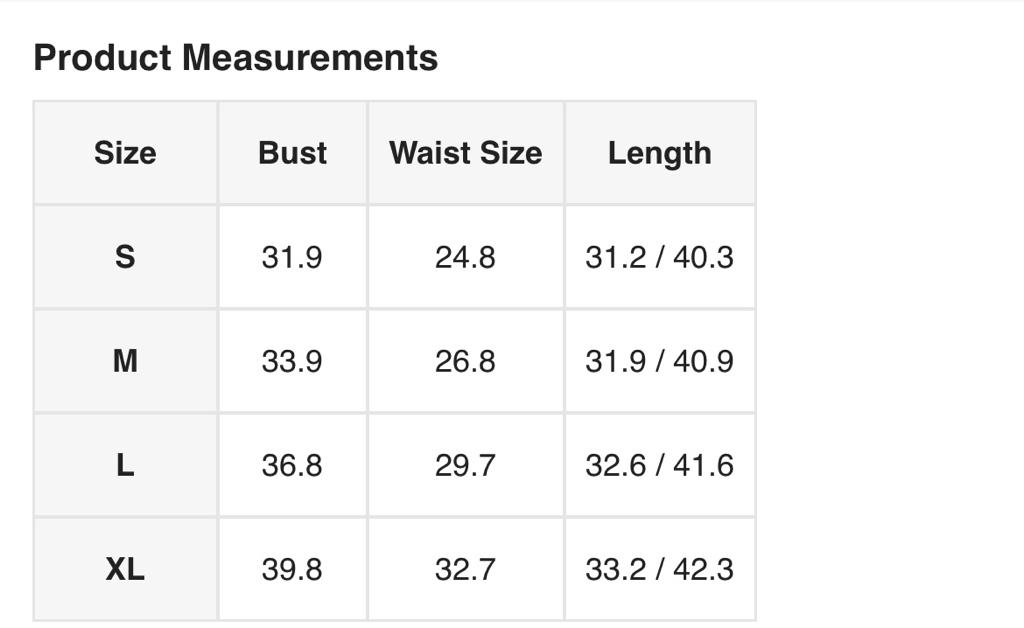1024x628 pixels.
Task: Select the waist value 32.7
Action: [465, 569]
